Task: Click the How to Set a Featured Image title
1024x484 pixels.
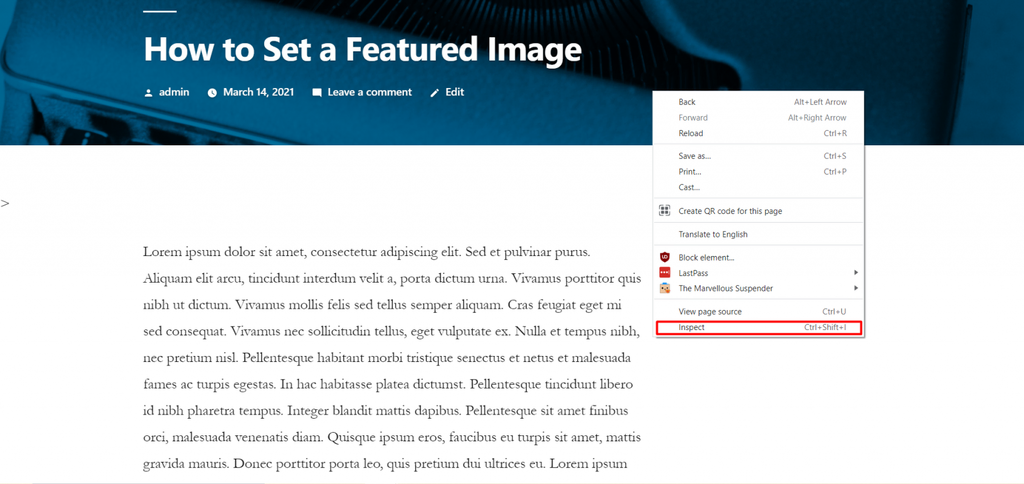Action: tap(362, 49)
